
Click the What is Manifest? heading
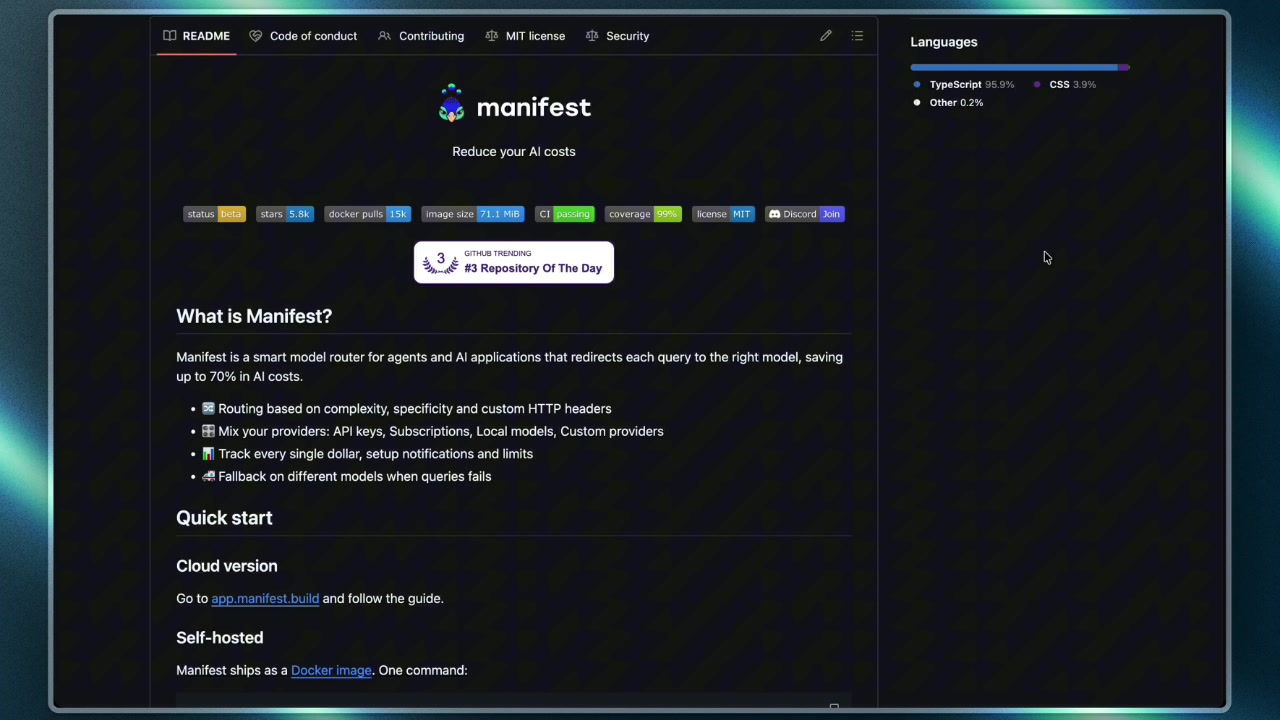click(x=254, y=316)
